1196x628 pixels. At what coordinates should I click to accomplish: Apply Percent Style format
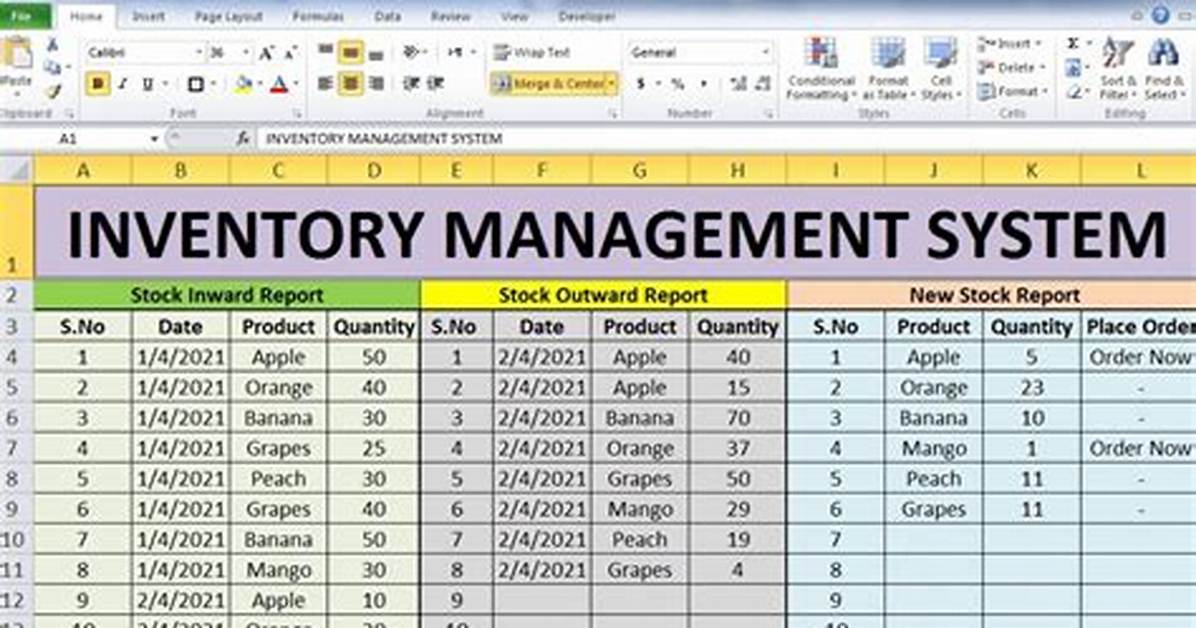(x=677, y=84)
